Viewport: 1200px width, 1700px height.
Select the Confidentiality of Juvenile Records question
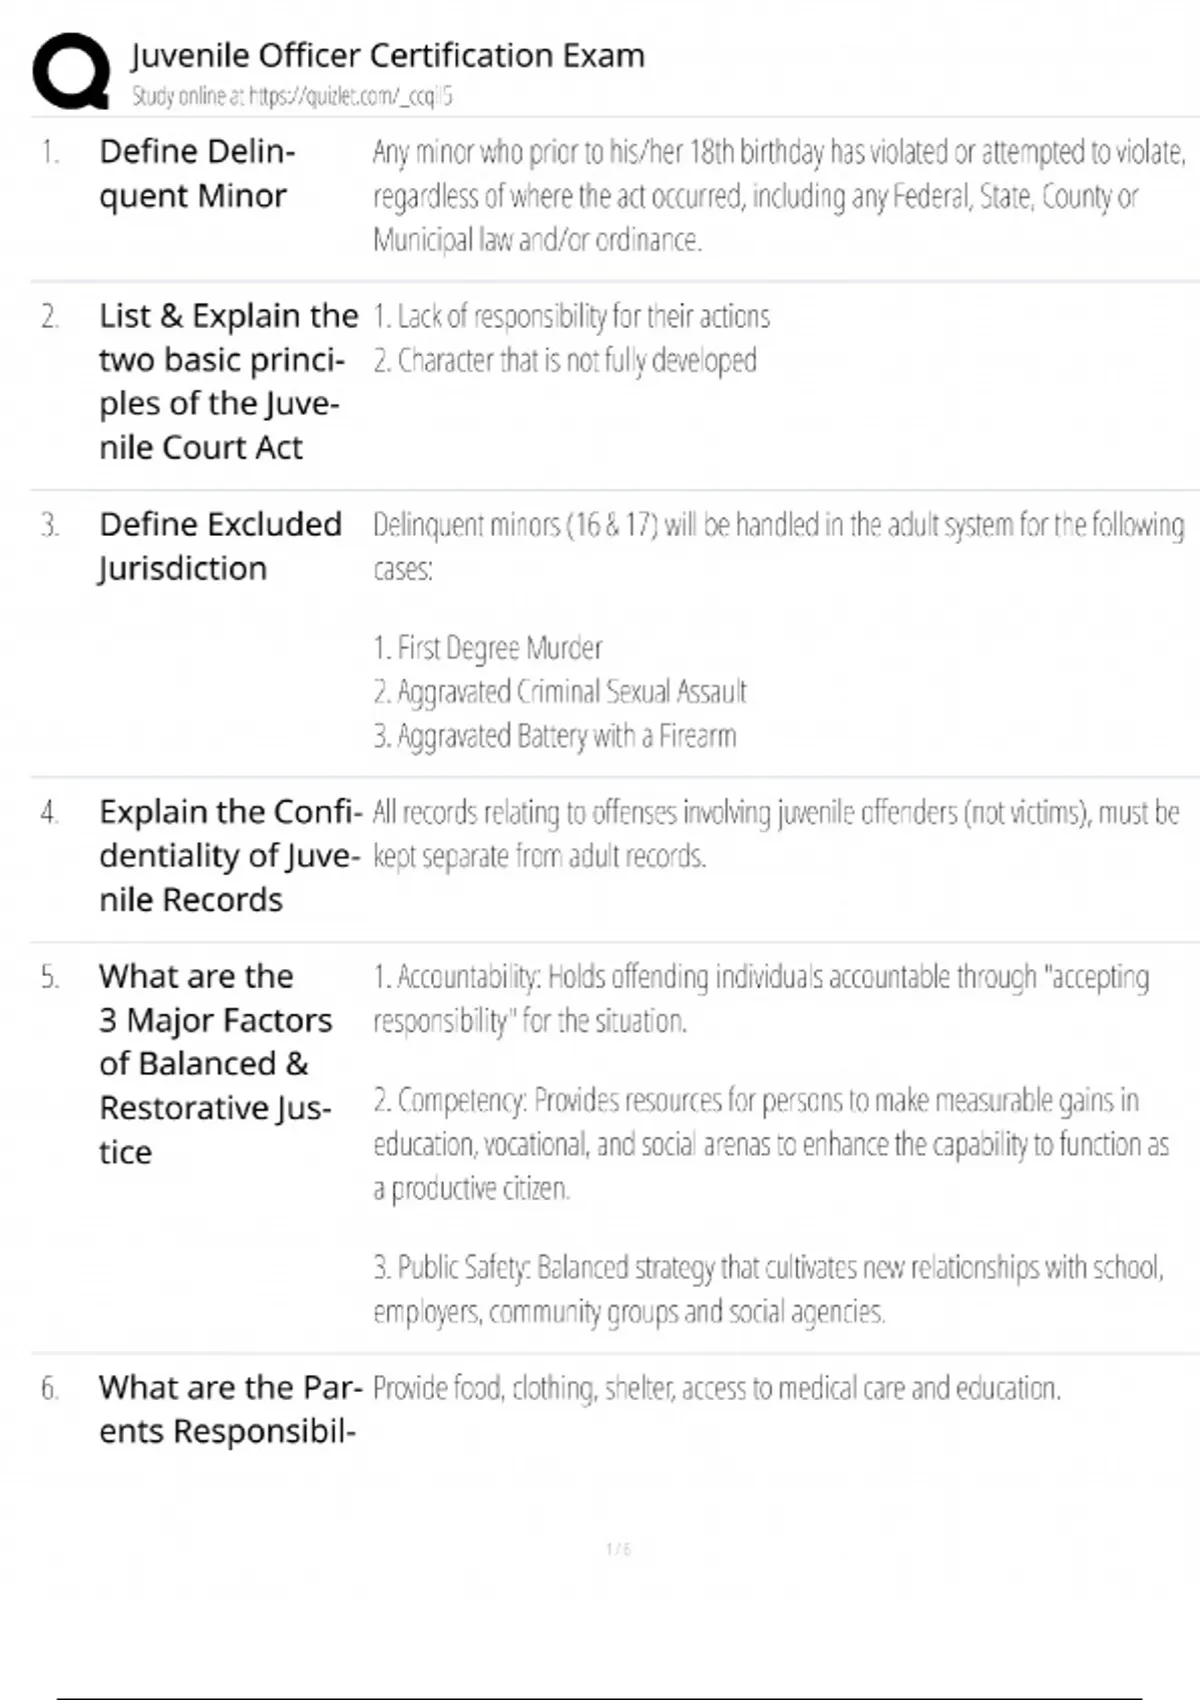tap(230, 855)
